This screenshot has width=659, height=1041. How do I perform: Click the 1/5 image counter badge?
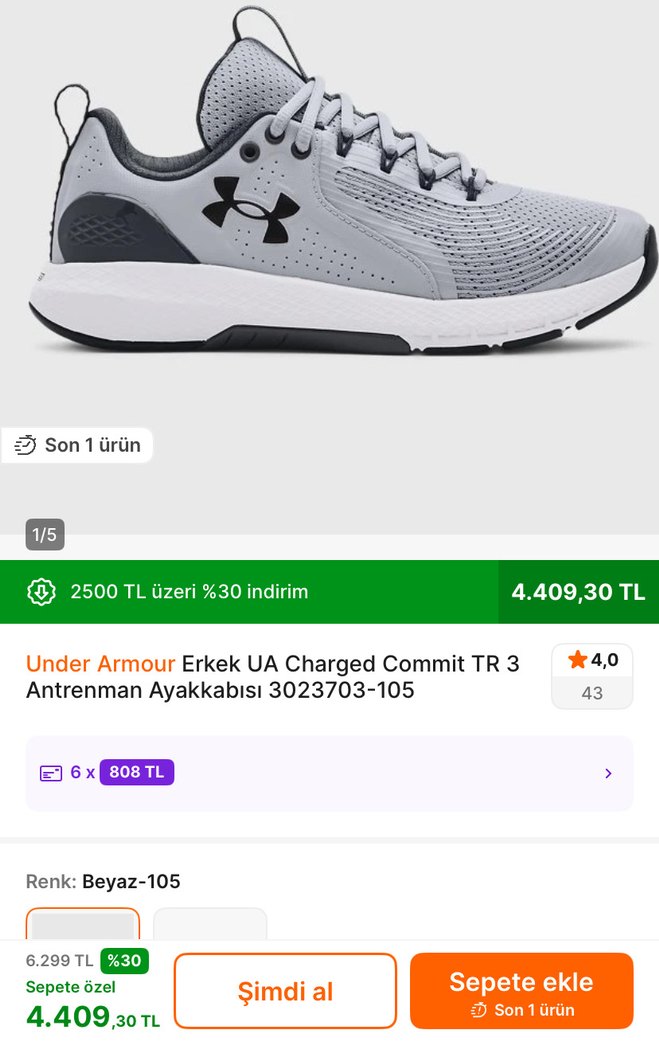(45, 534)
